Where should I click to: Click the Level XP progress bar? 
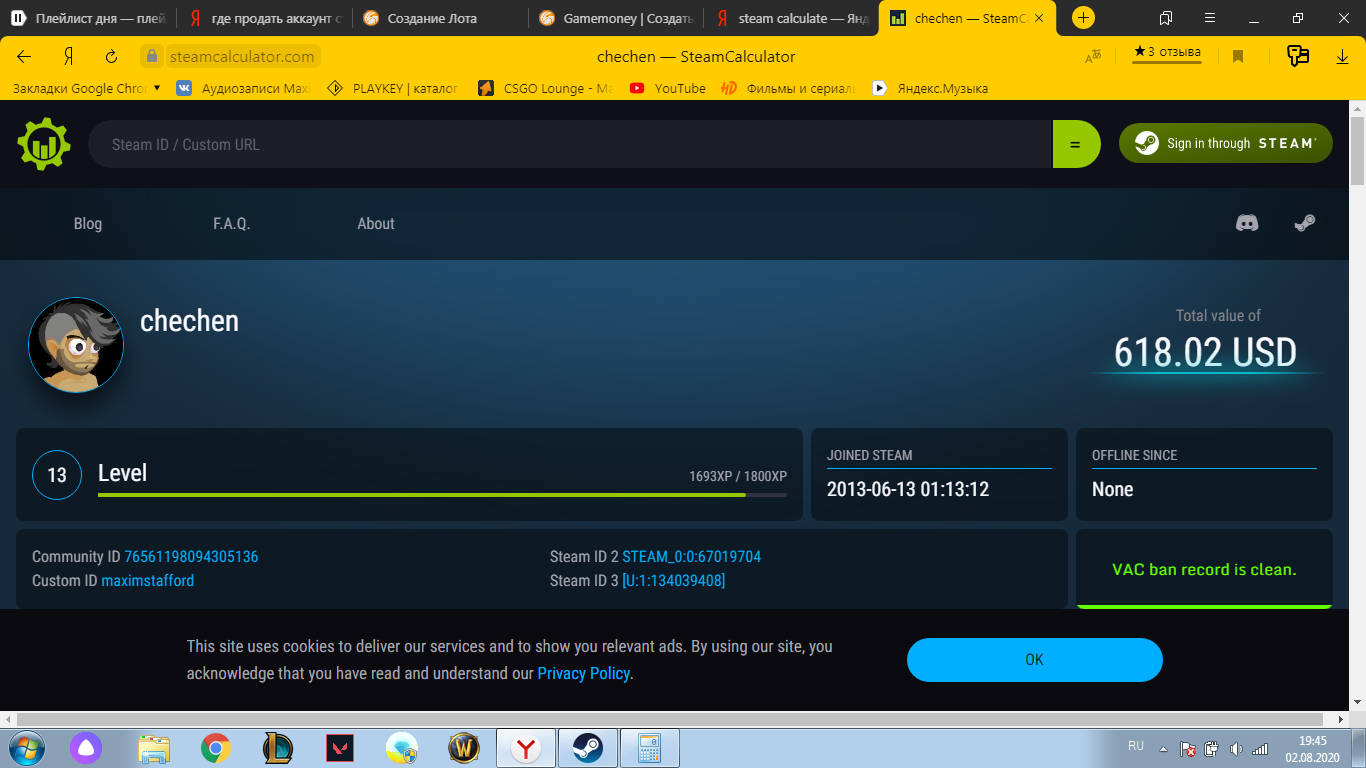[442, 494]
